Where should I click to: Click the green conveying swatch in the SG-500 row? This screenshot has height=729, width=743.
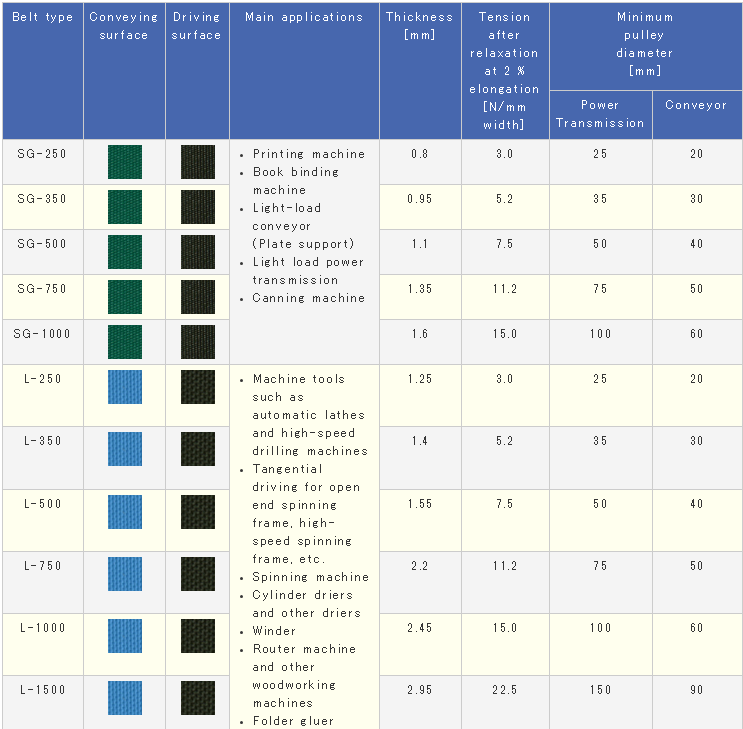(x=124, y=252)
